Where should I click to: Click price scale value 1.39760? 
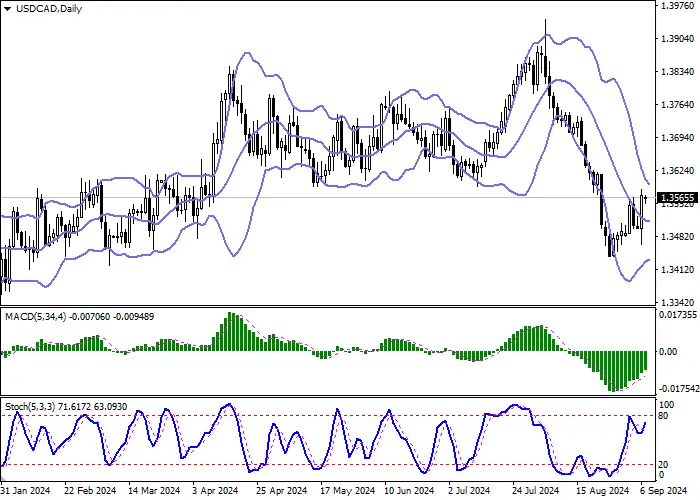click(677, 6)
